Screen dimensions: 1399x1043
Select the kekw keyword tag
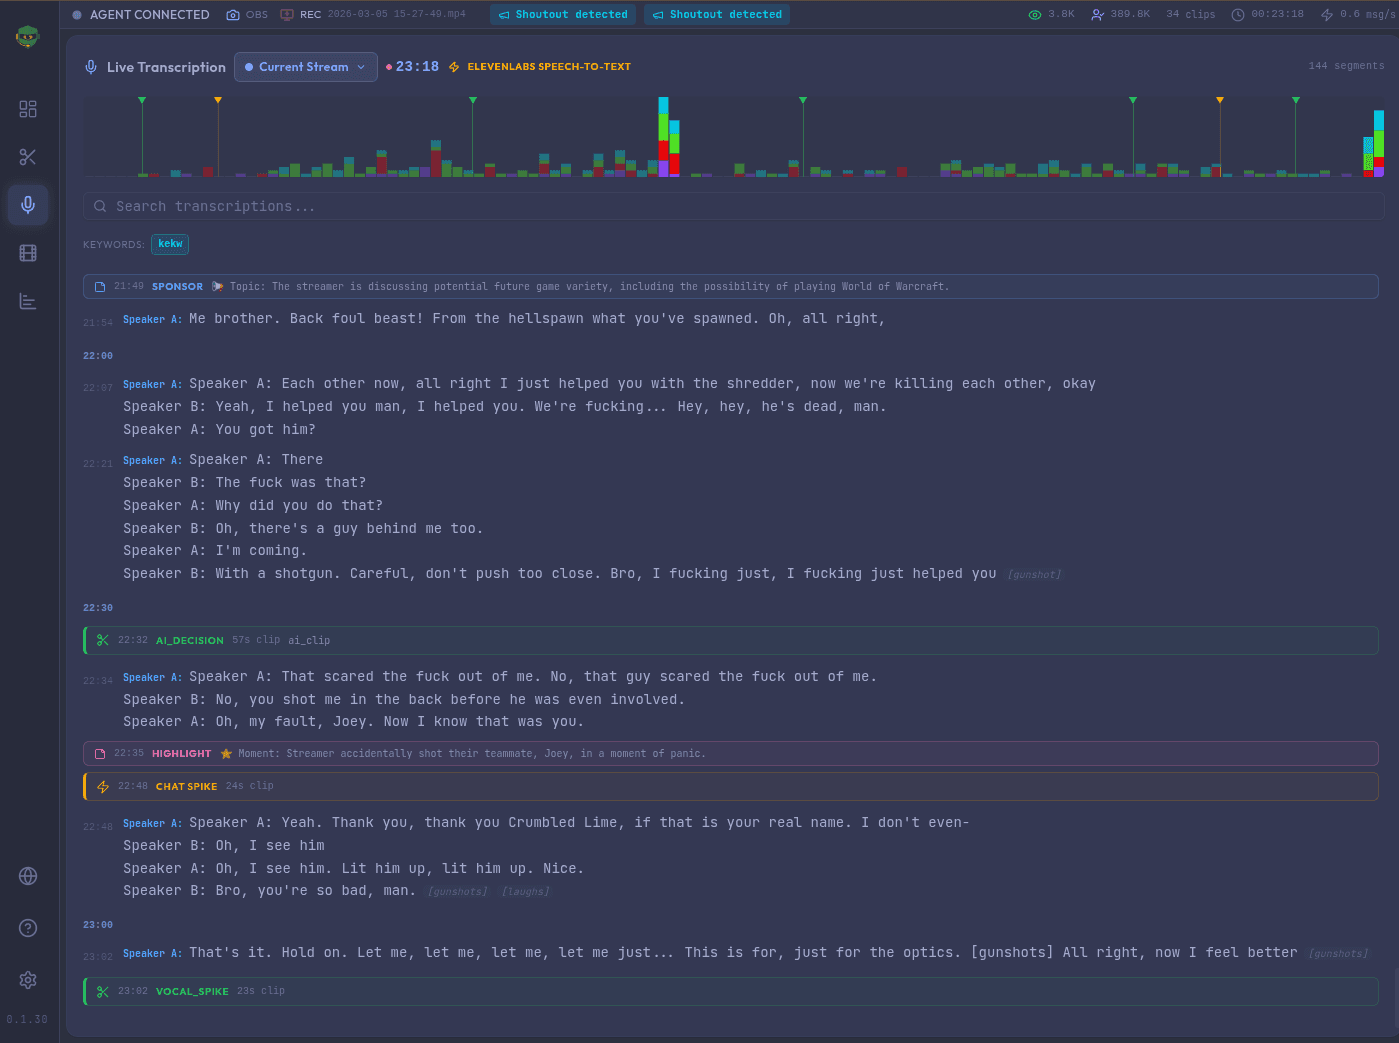coord(170,244)
